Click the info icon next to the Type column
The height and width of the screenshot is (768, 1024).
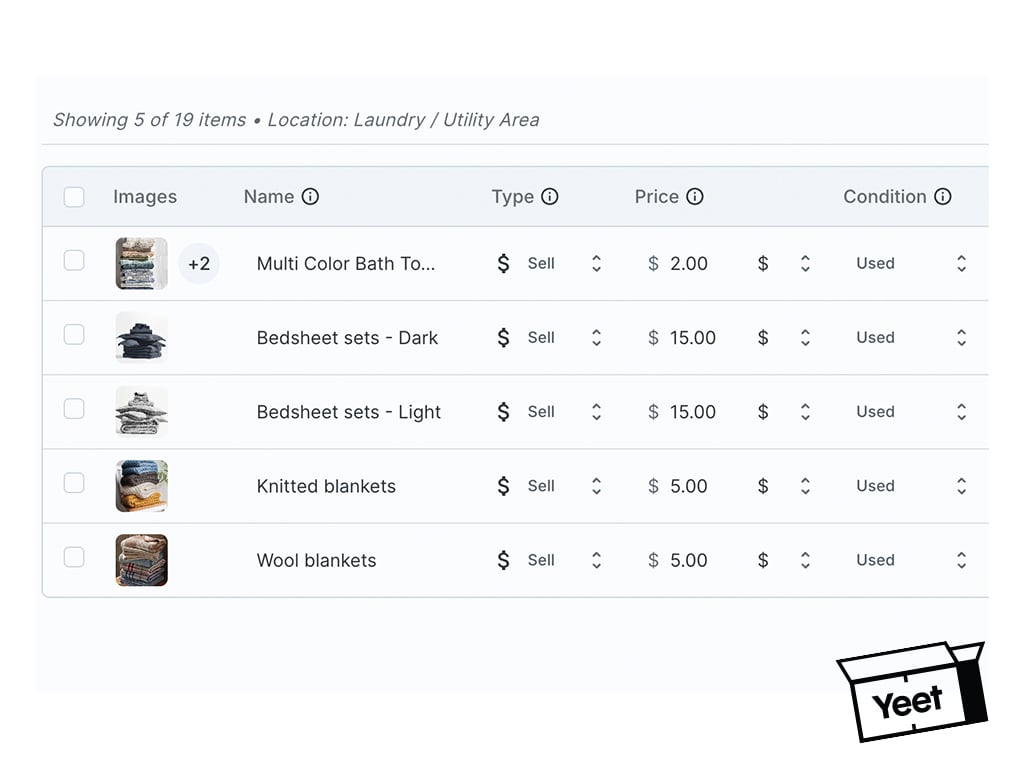click(x=550, y=197)
